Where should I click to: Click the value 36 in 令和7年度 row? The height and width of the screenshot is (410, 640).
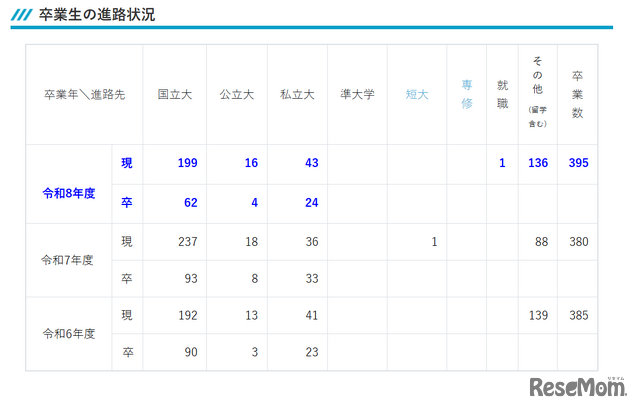pos(312,242)
